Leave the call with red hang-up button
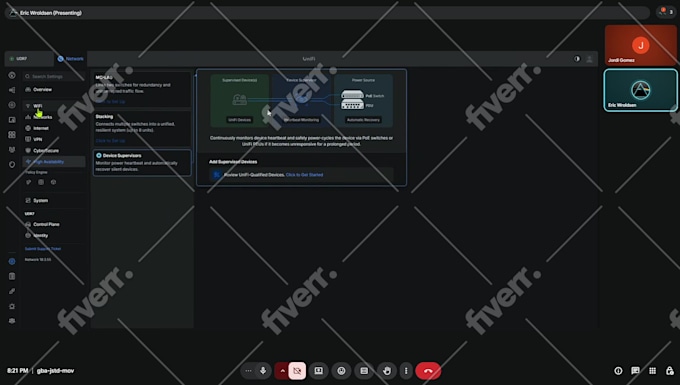Image resolution: width=680 pixels, height=385 pixels. click(x=428, y=371)
